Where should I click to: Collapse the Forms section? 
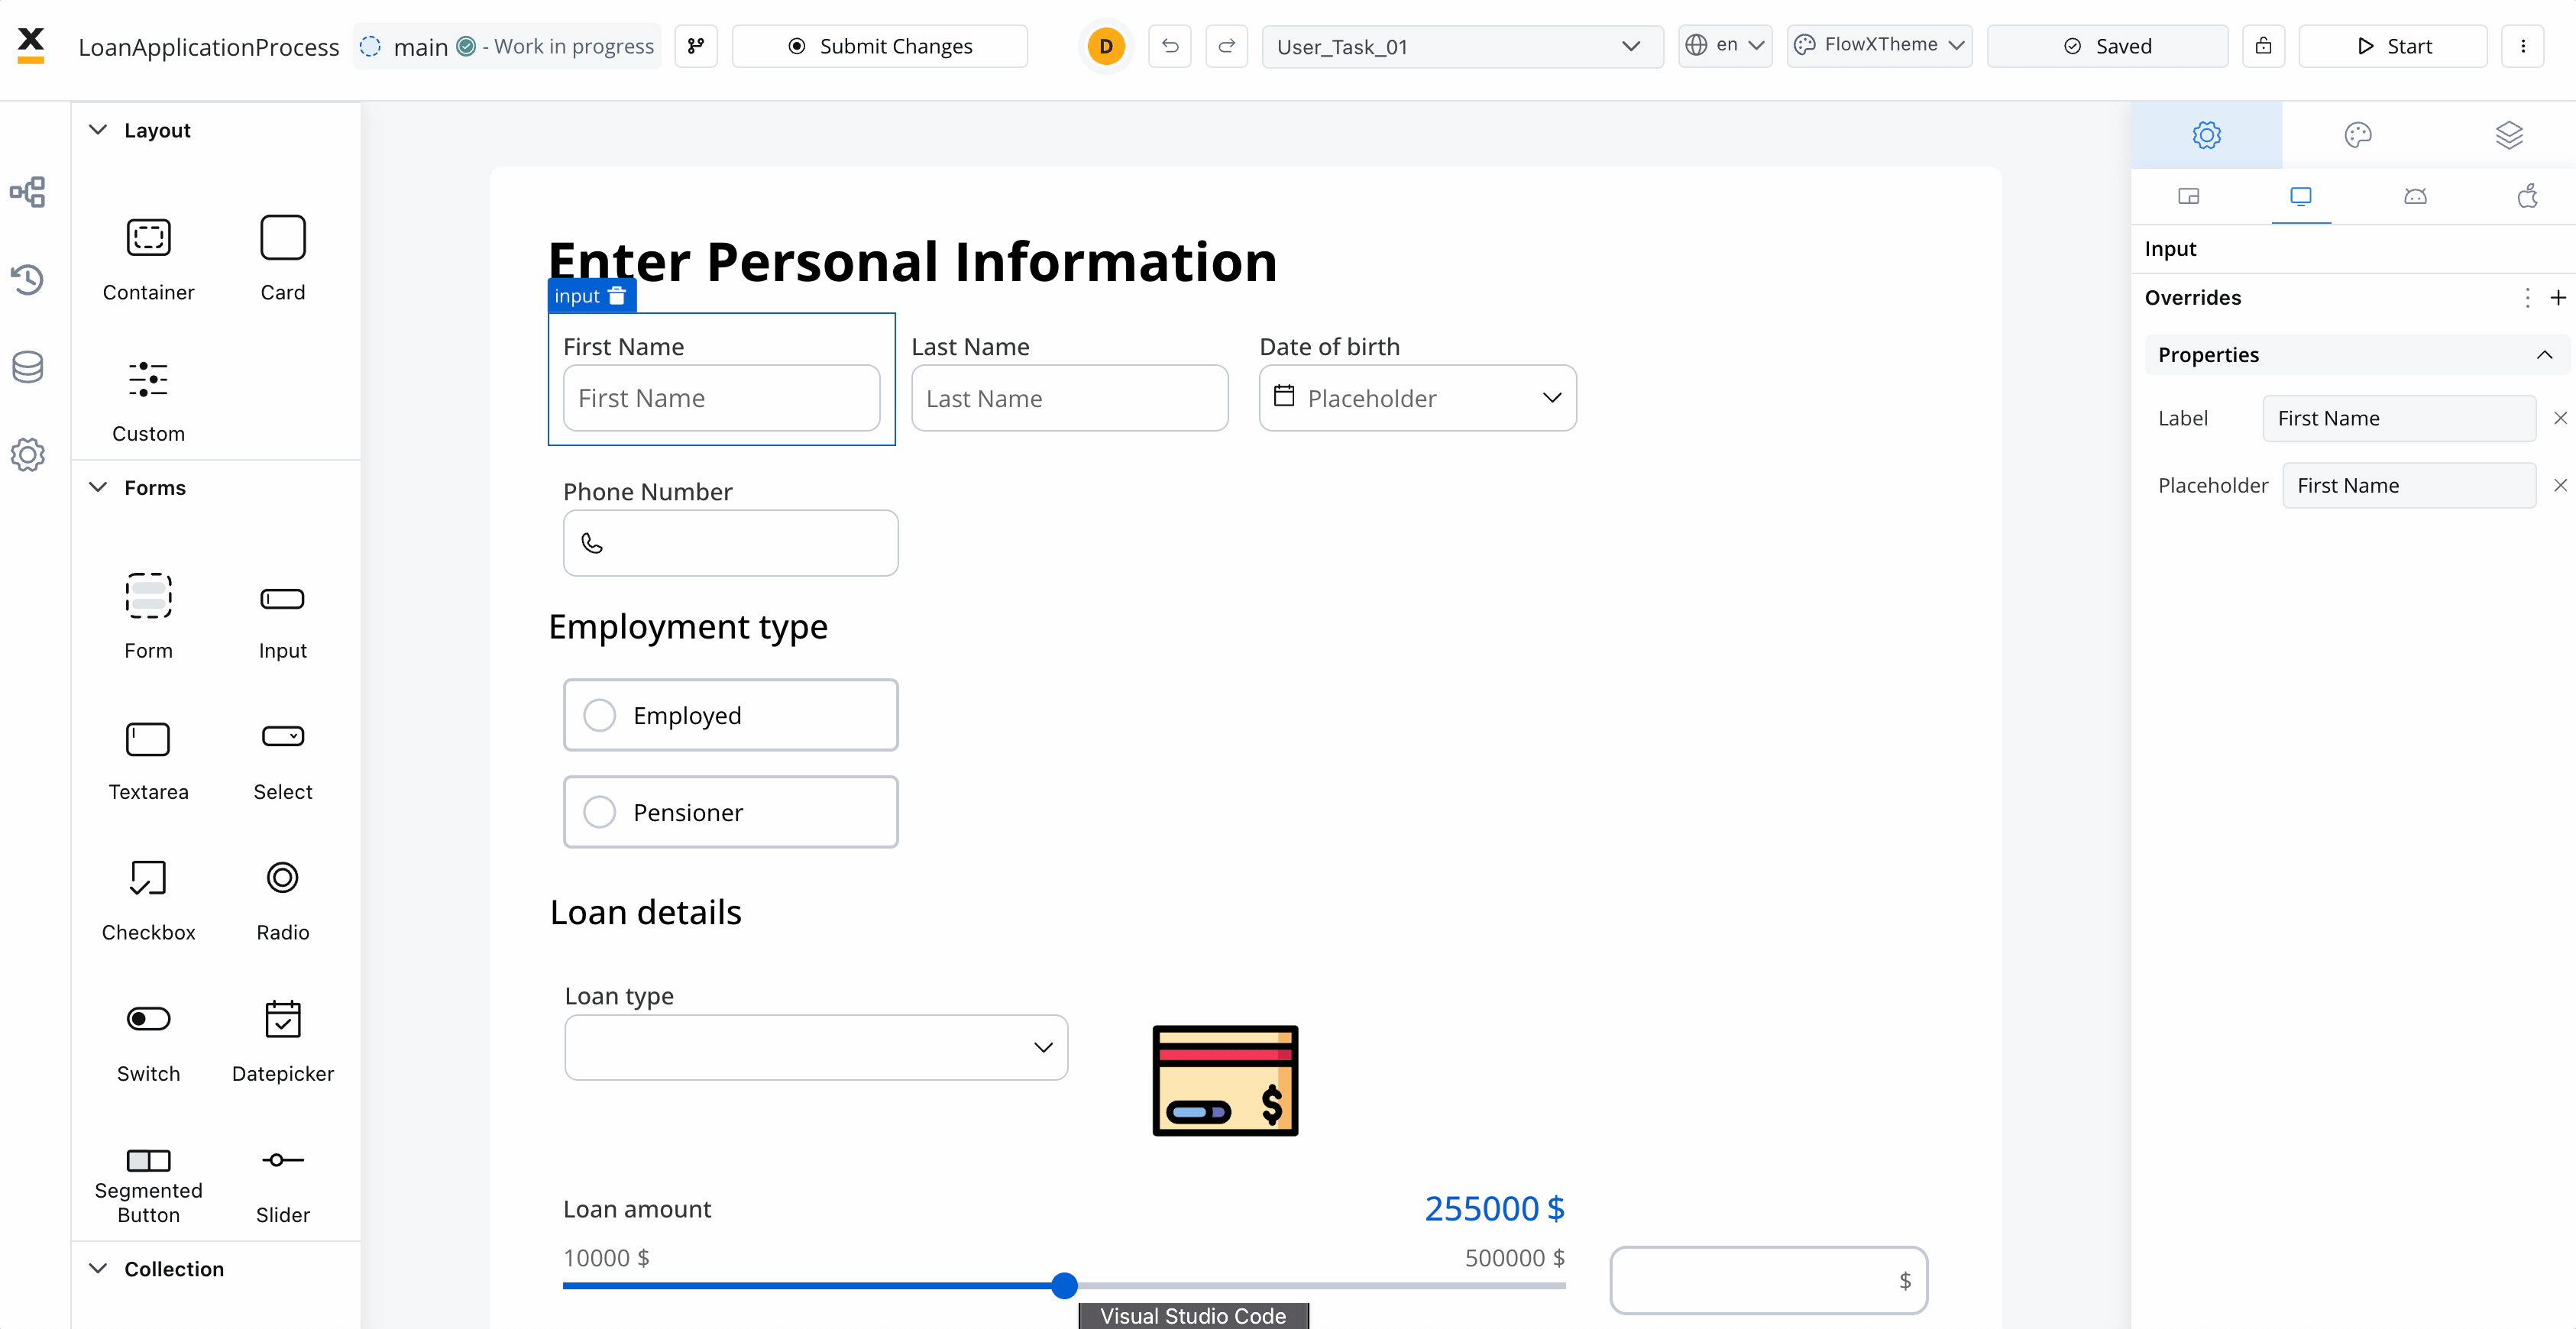(98, 487)
